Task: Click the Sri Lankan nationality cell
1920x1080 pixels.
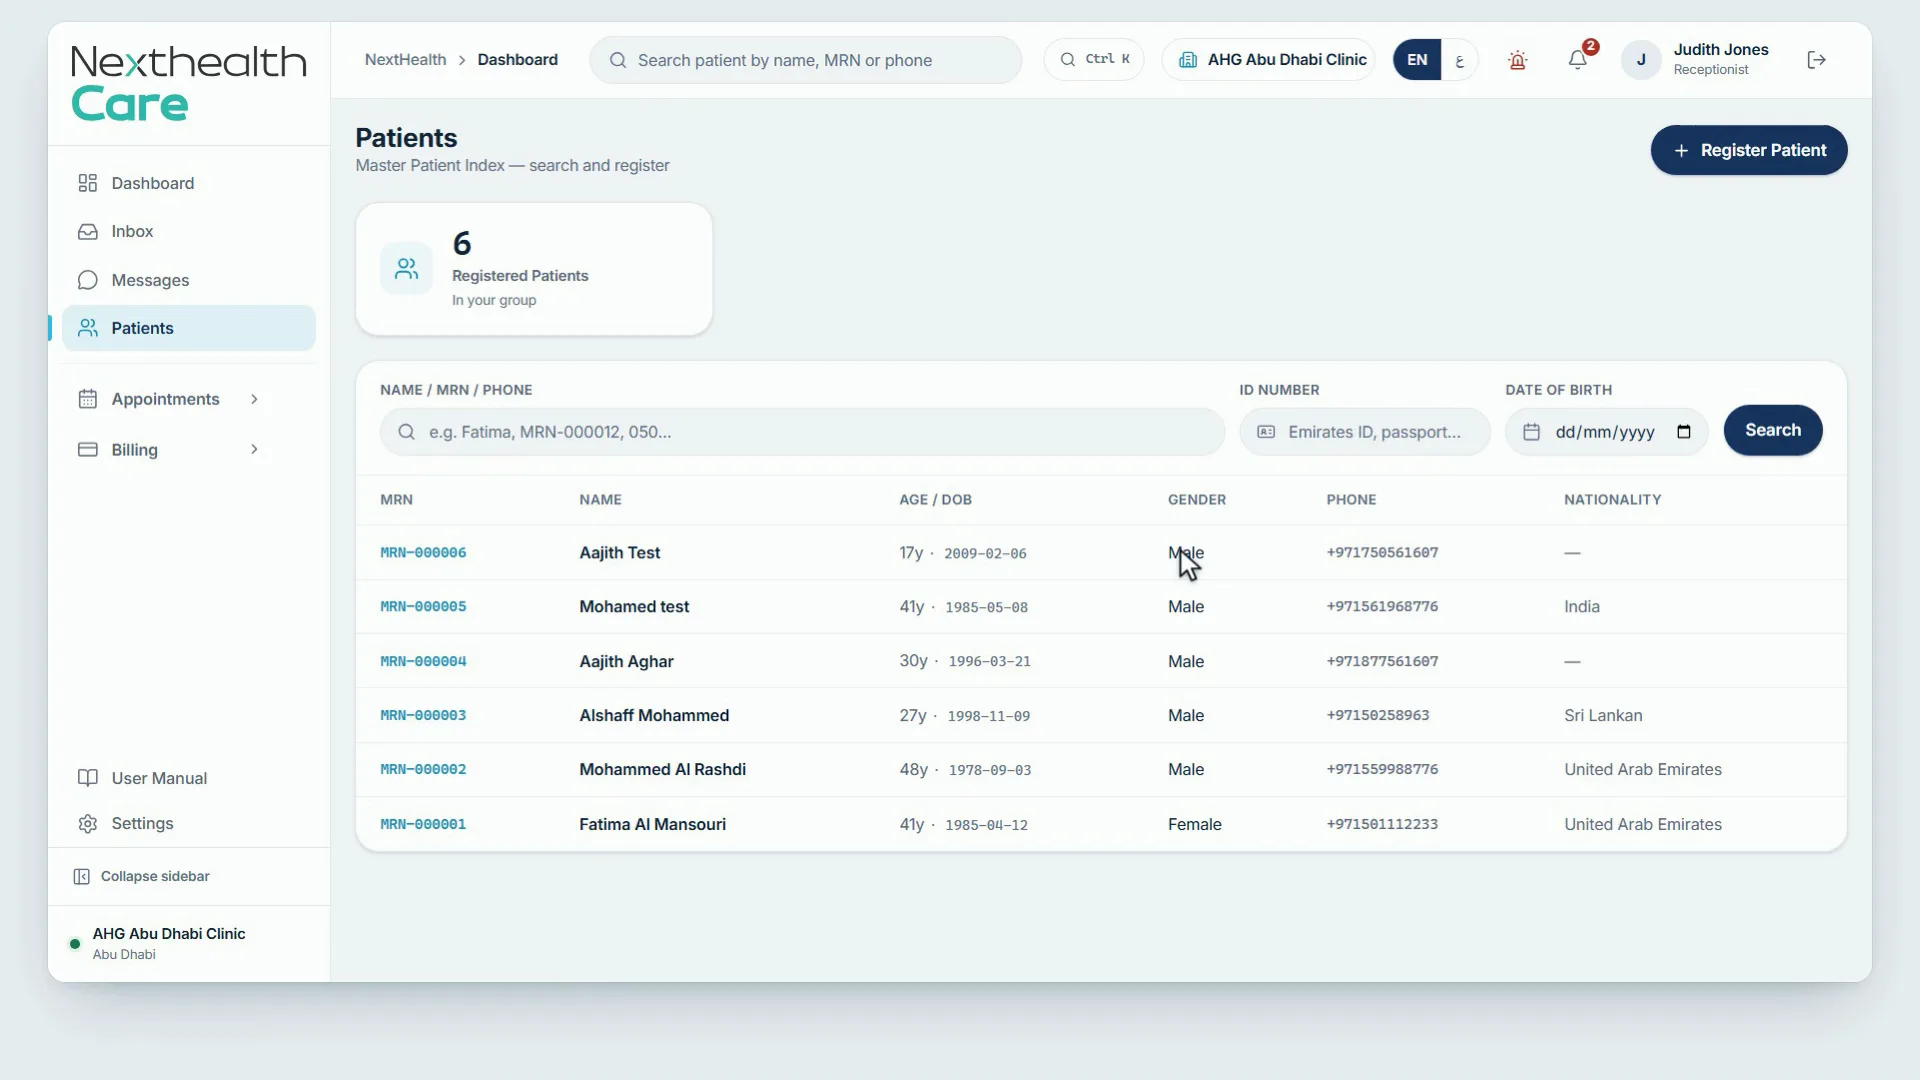Action: coord(1603,716)
